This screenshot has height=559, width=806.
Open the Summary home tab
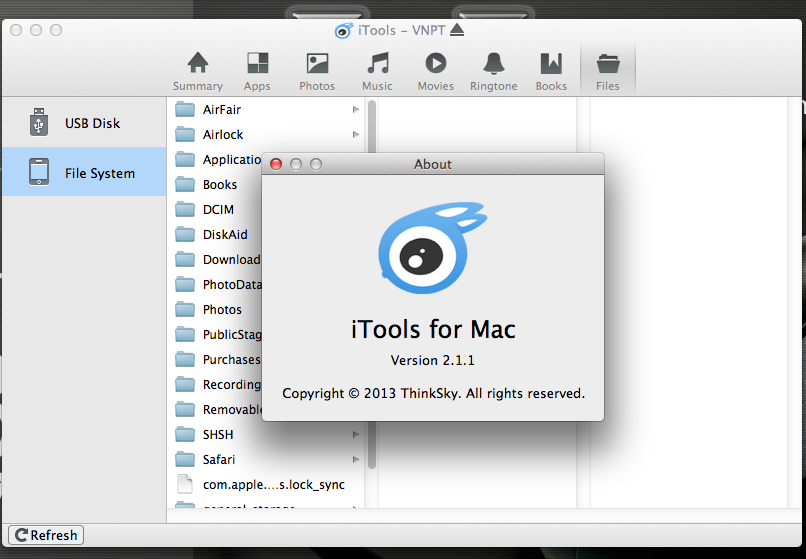(x=197, y=71)
